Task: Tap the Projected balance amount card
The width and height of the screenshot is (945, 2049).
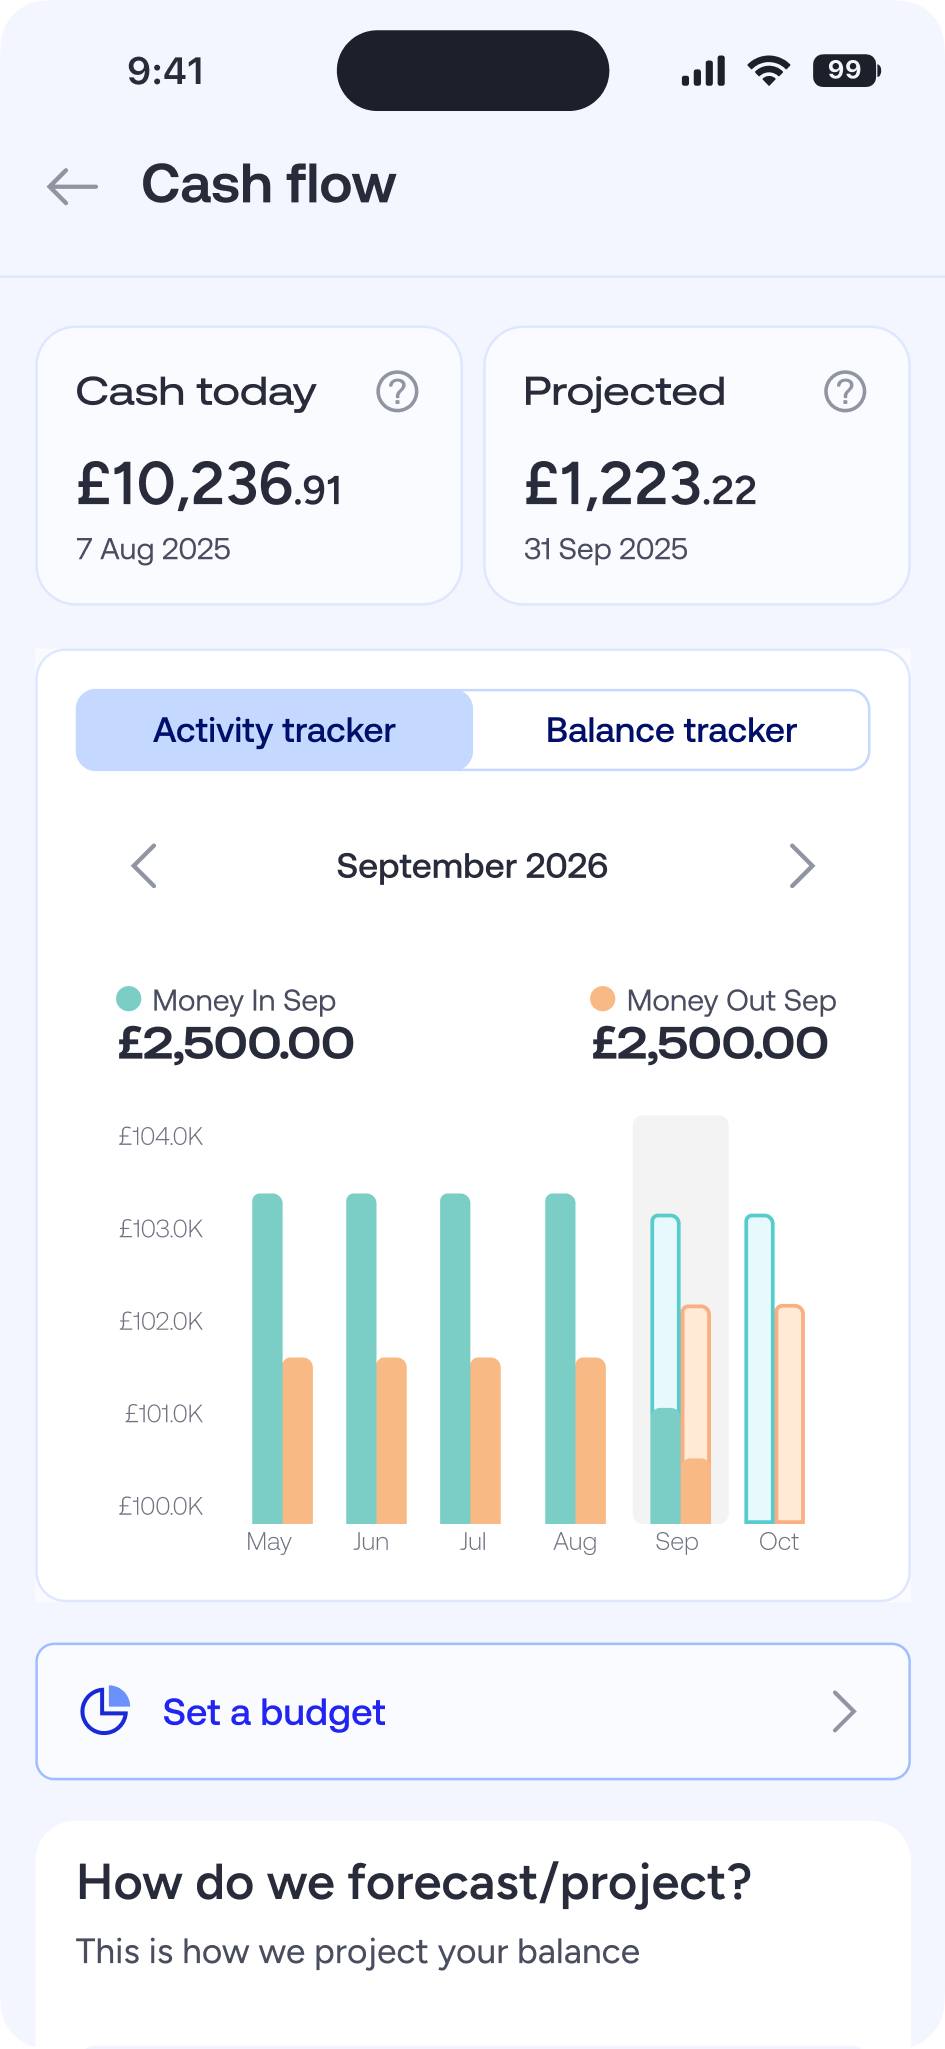Action: (x=697, y=466)
